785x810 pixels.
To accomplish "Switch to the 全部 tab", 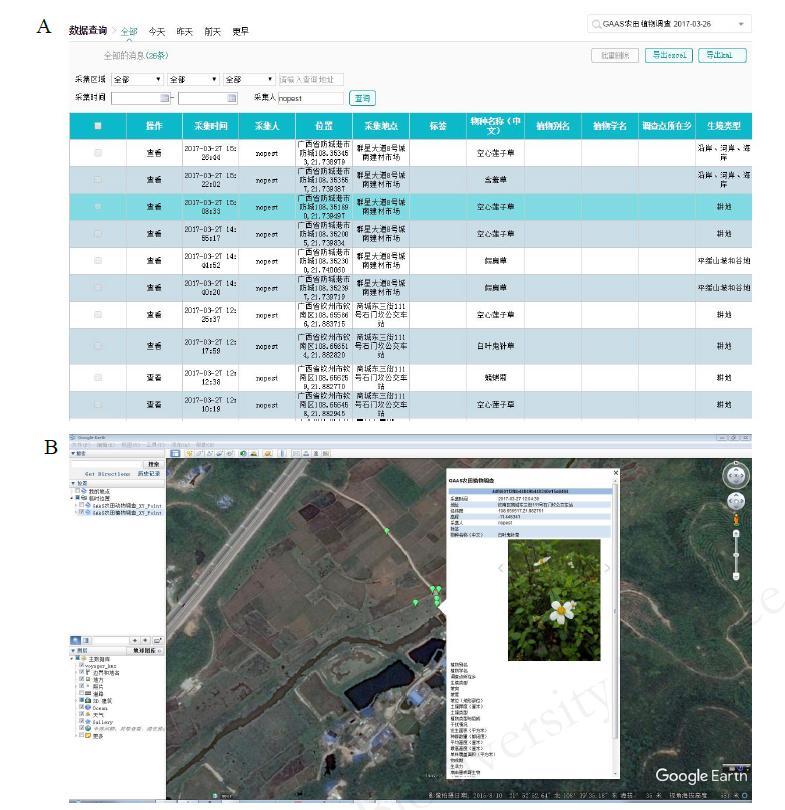I will point(129,32).
